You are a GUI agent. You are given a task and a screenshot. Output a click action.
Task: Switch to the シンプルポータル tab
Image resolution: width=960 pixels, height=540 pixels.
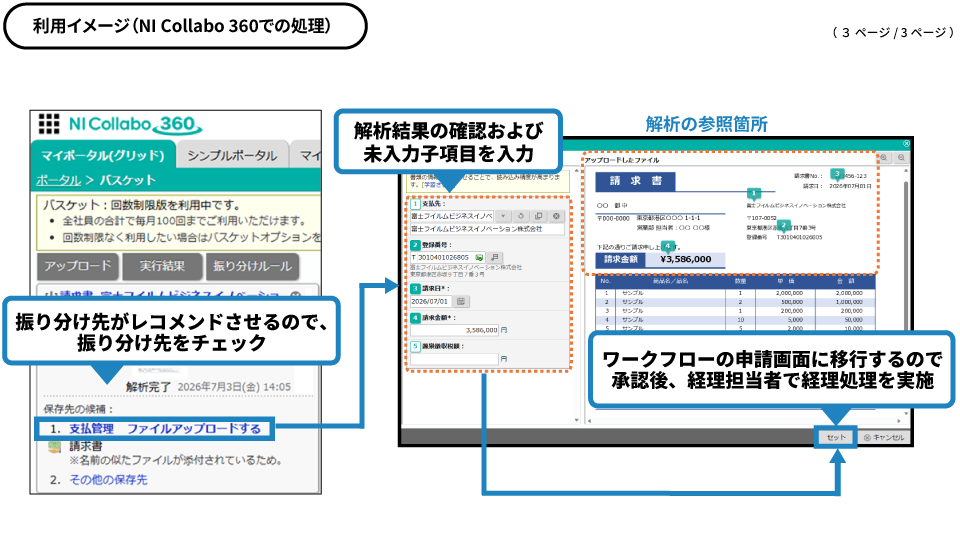[231, 156]
